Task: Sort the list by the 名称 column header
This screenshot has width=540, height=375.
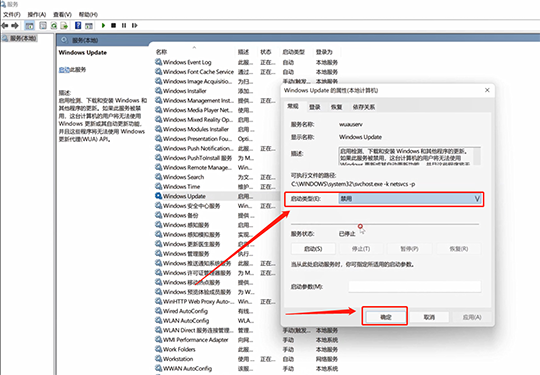Action: [161, 52]
